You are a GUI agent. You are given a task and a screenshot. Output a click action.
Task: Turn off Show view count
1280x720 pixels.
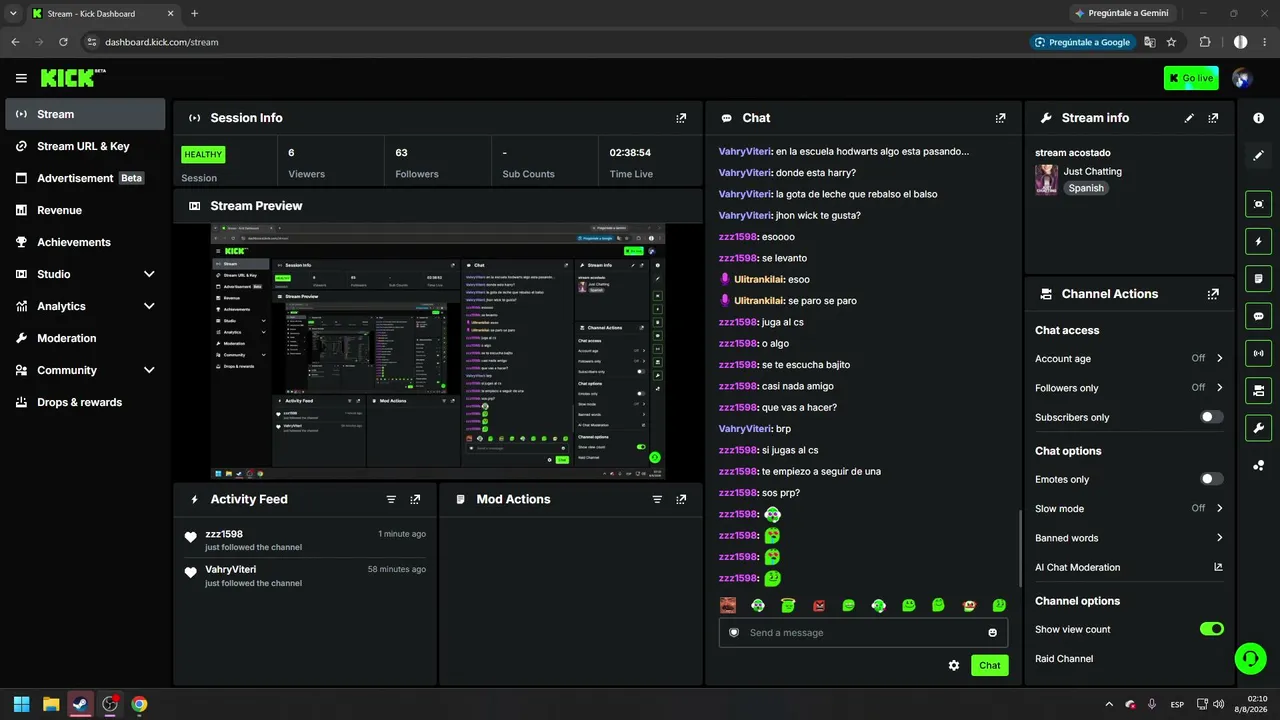pos(1211,629)
